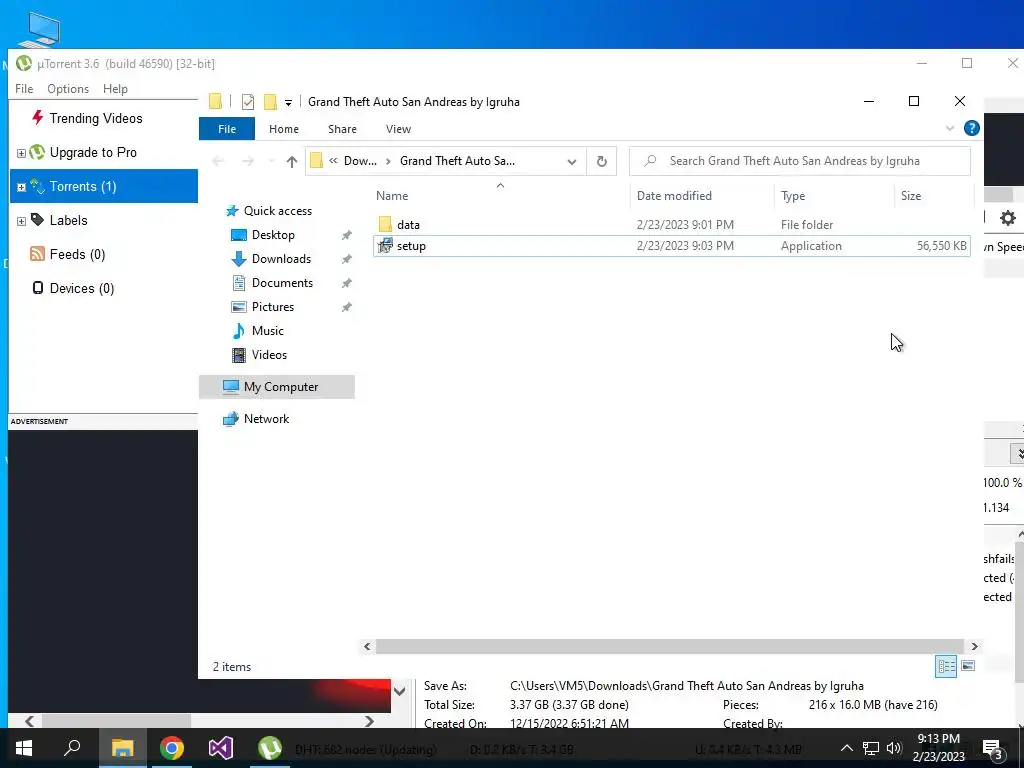Select Torrents (1) in sidebar

point(104,186)
